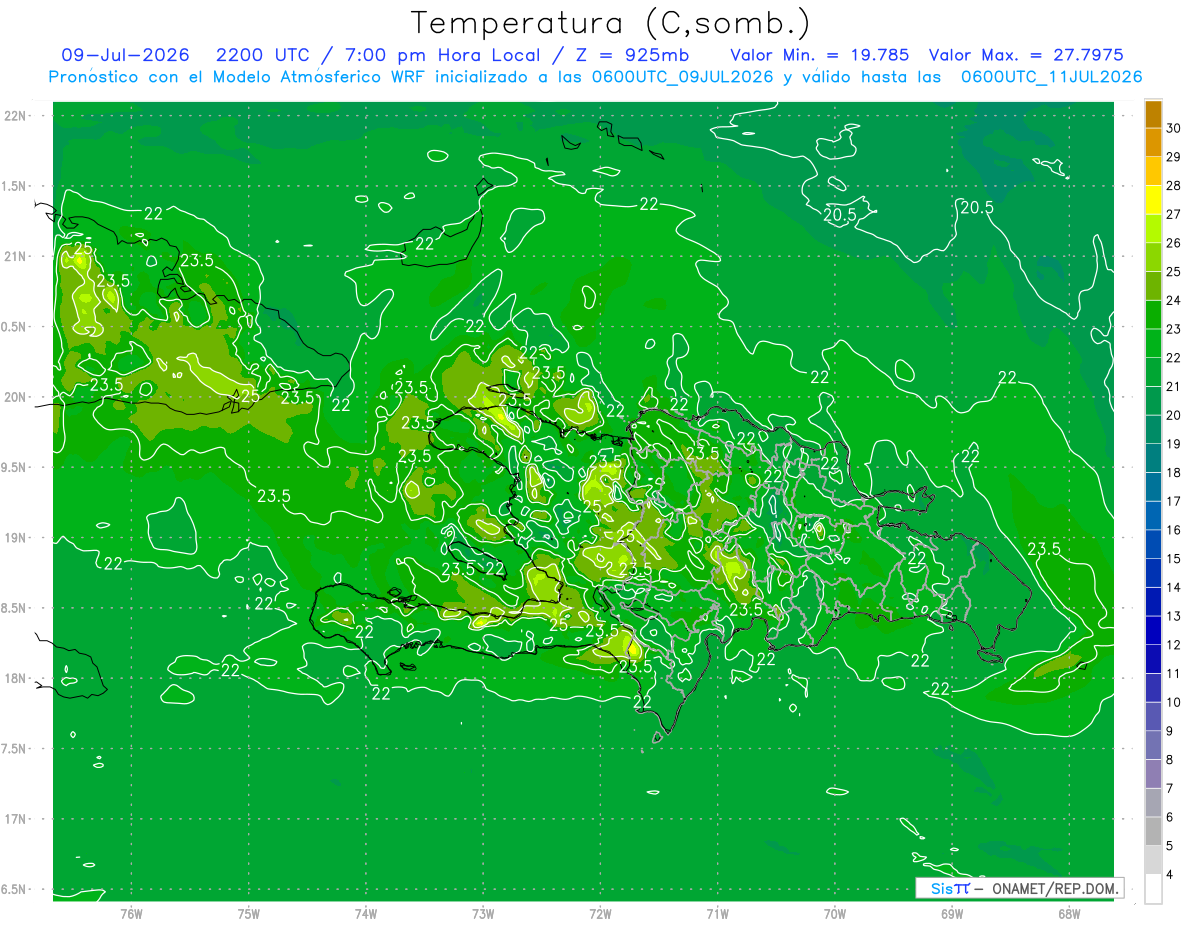This screenshot has height=927, width=1200.
Task: Click legend value '30' on the color scale
Action: [1173, 128]
